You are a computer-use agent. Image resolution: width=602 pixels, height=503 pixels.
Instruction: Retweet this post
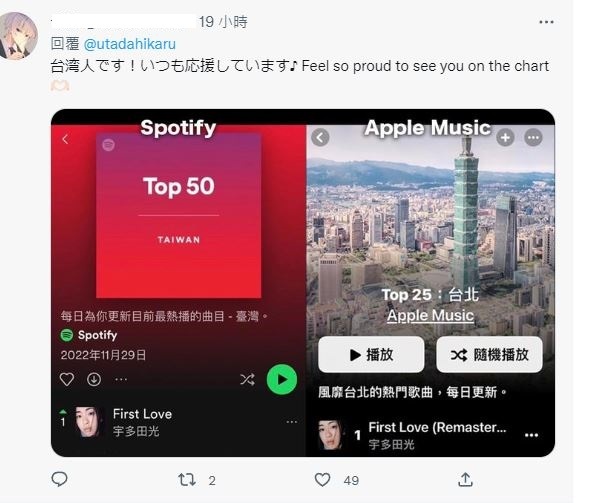pyautogui.click(x=187, y=480)
